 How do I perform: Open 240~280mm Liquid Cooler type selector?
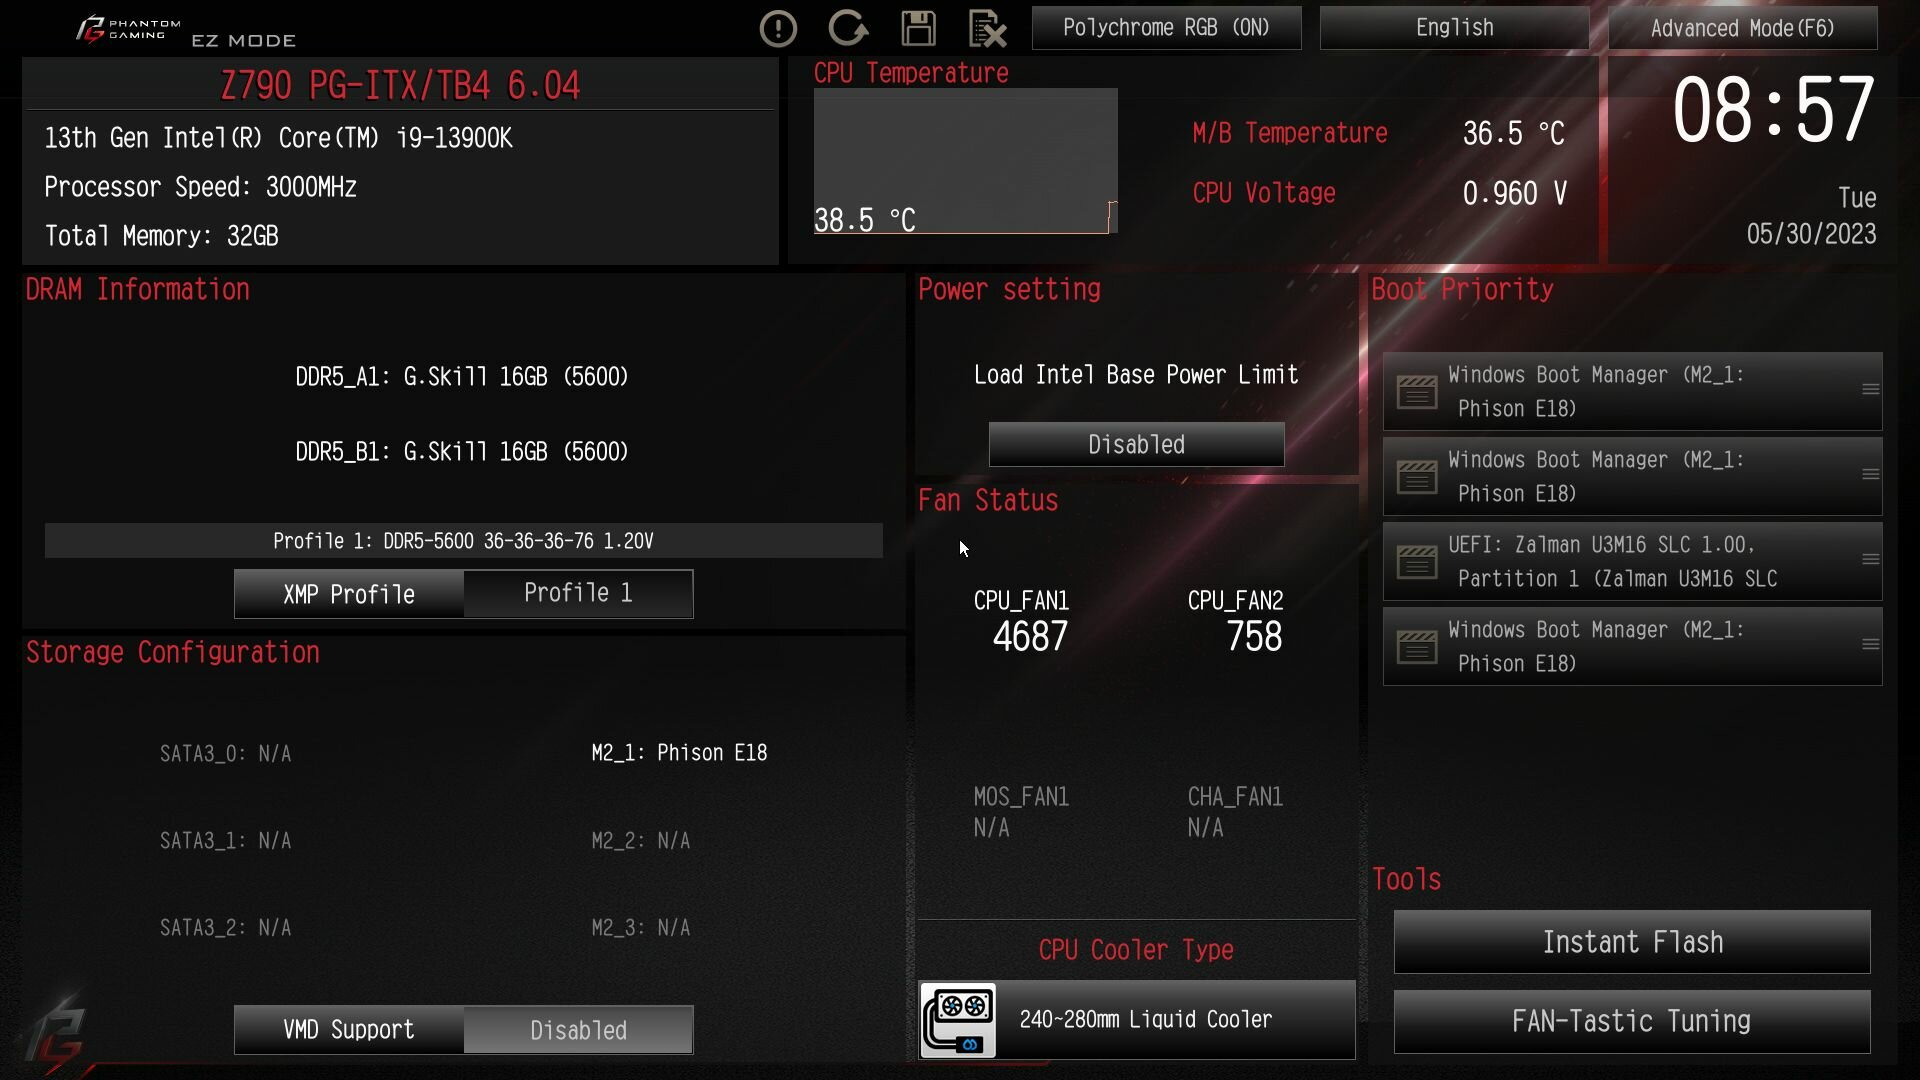(1137, 1020)
